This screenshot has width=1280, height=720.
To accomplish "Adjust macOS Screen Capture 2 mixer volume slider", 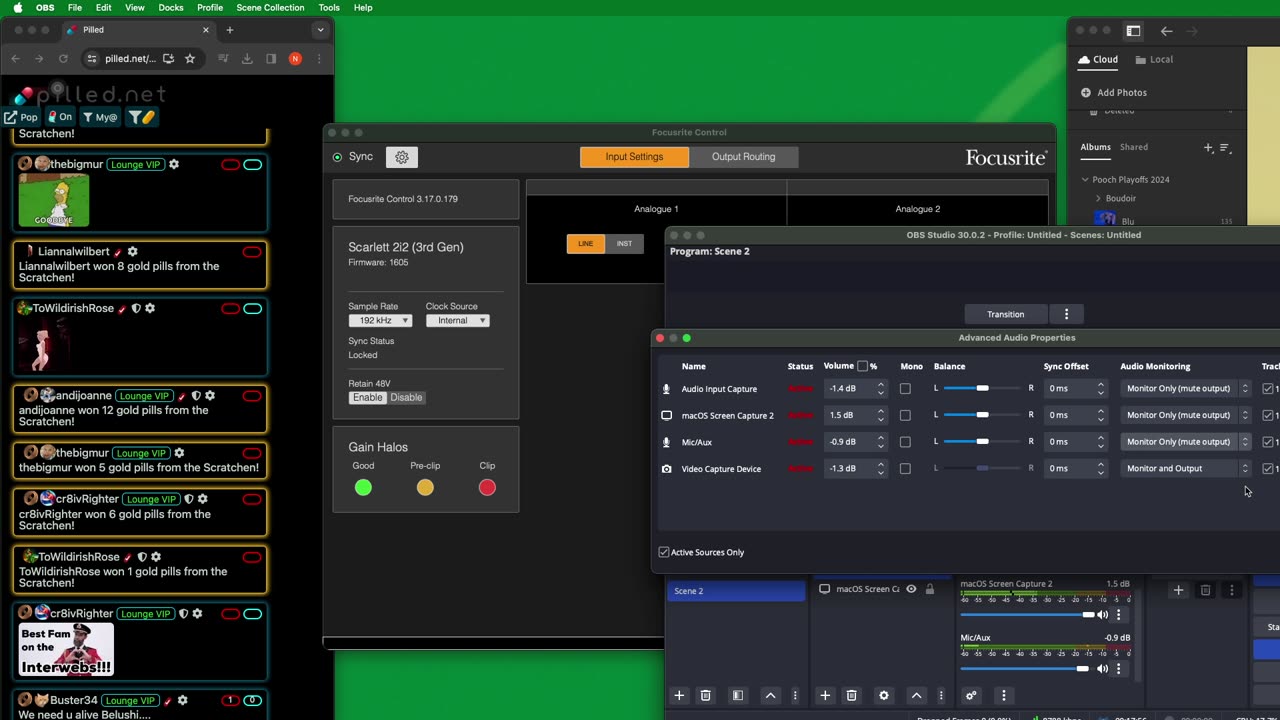I will 1027,614.
